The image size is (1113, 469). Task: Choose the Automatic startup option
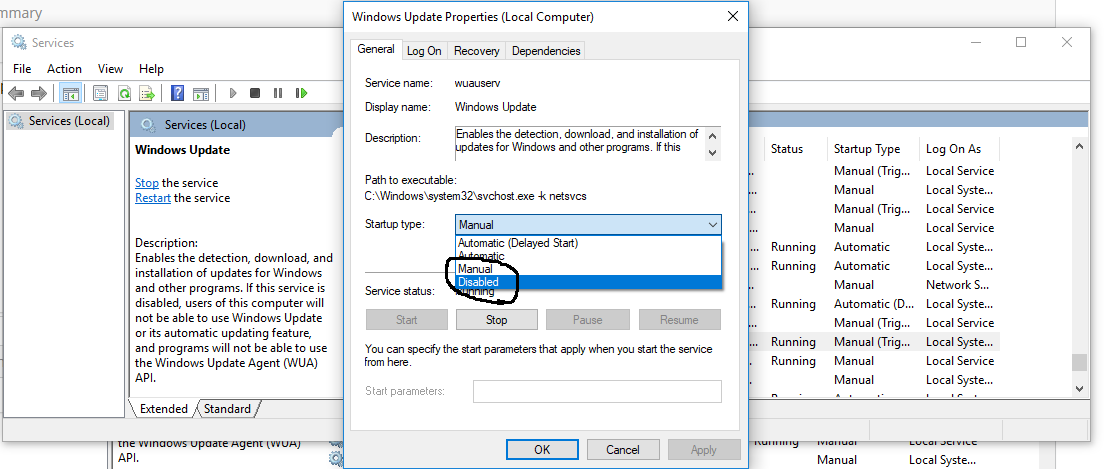click(x=588, y=256)
